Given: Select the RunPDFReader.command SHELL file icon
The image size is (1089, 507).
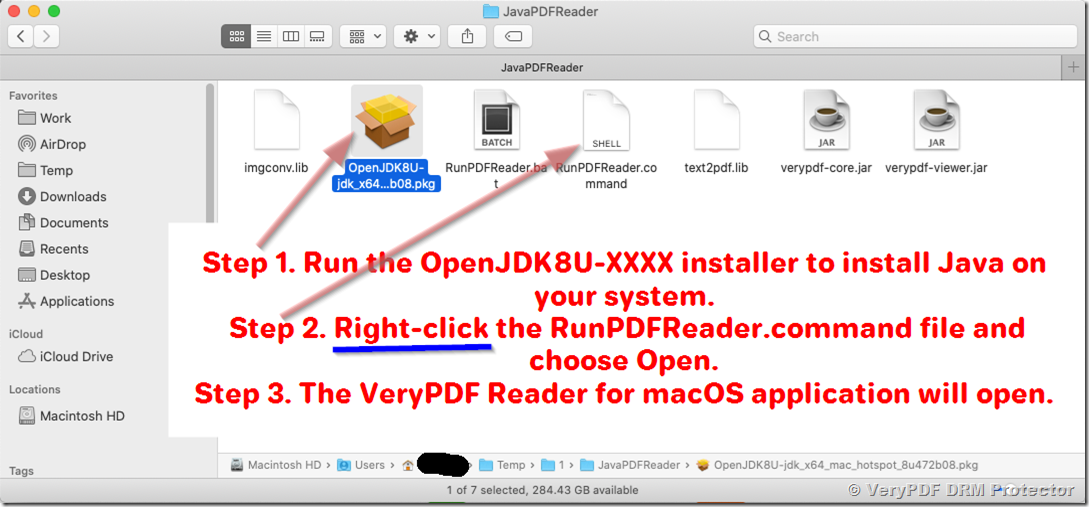Looking at the screenshot, I should click(x=606, y=120).
